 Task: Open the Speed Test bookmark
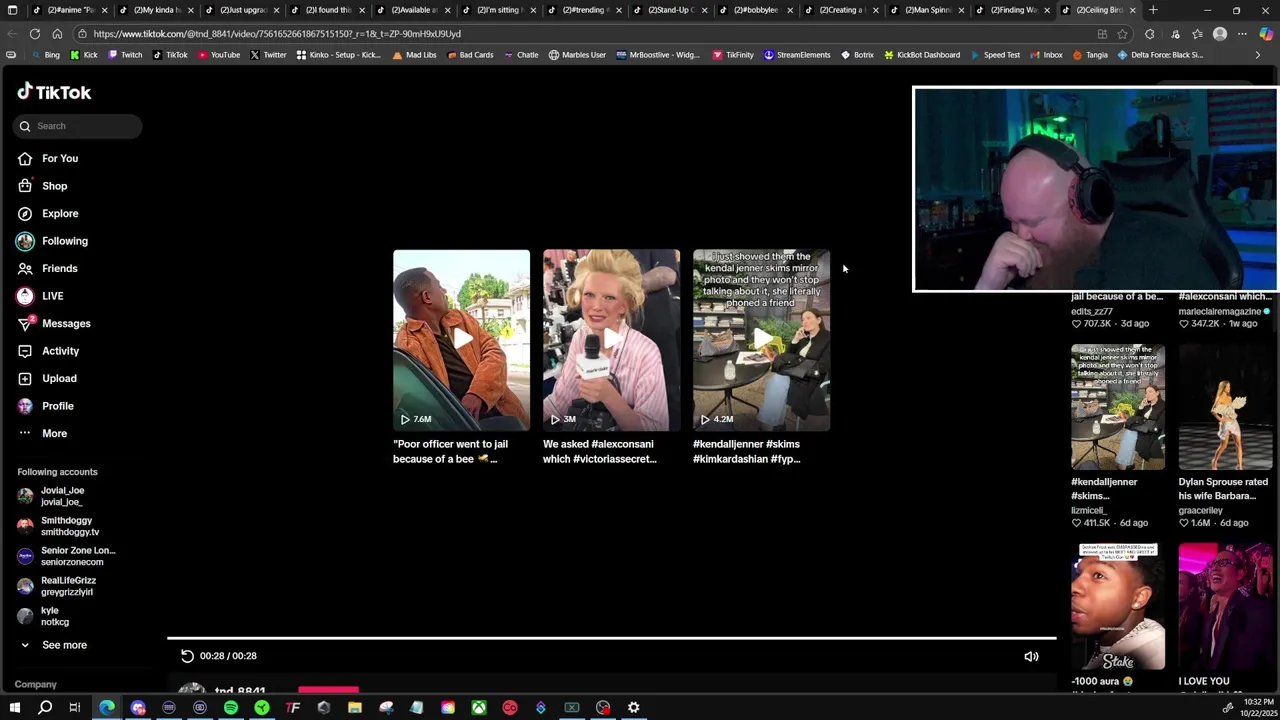point(994,55)
